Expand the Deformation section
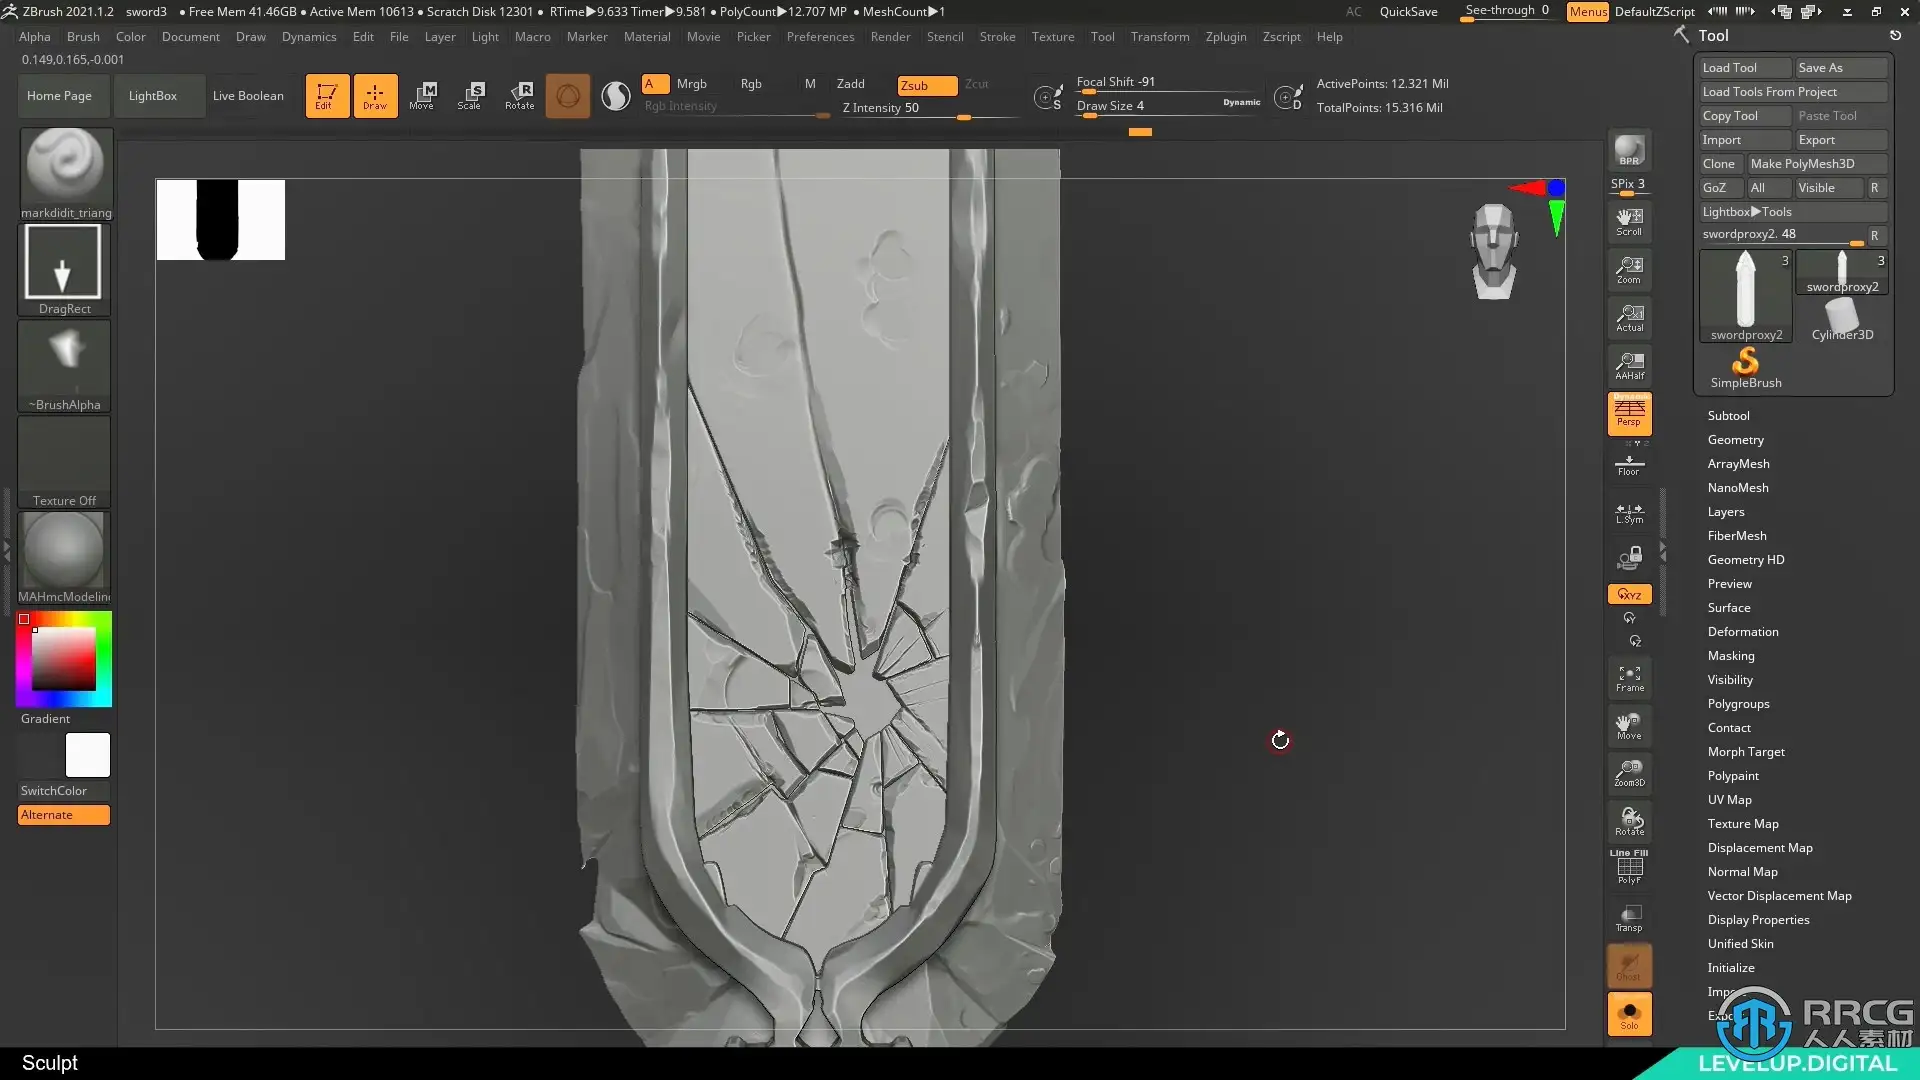The height and width of the screenshot is (1080, 1920). tap(1742, 632)
